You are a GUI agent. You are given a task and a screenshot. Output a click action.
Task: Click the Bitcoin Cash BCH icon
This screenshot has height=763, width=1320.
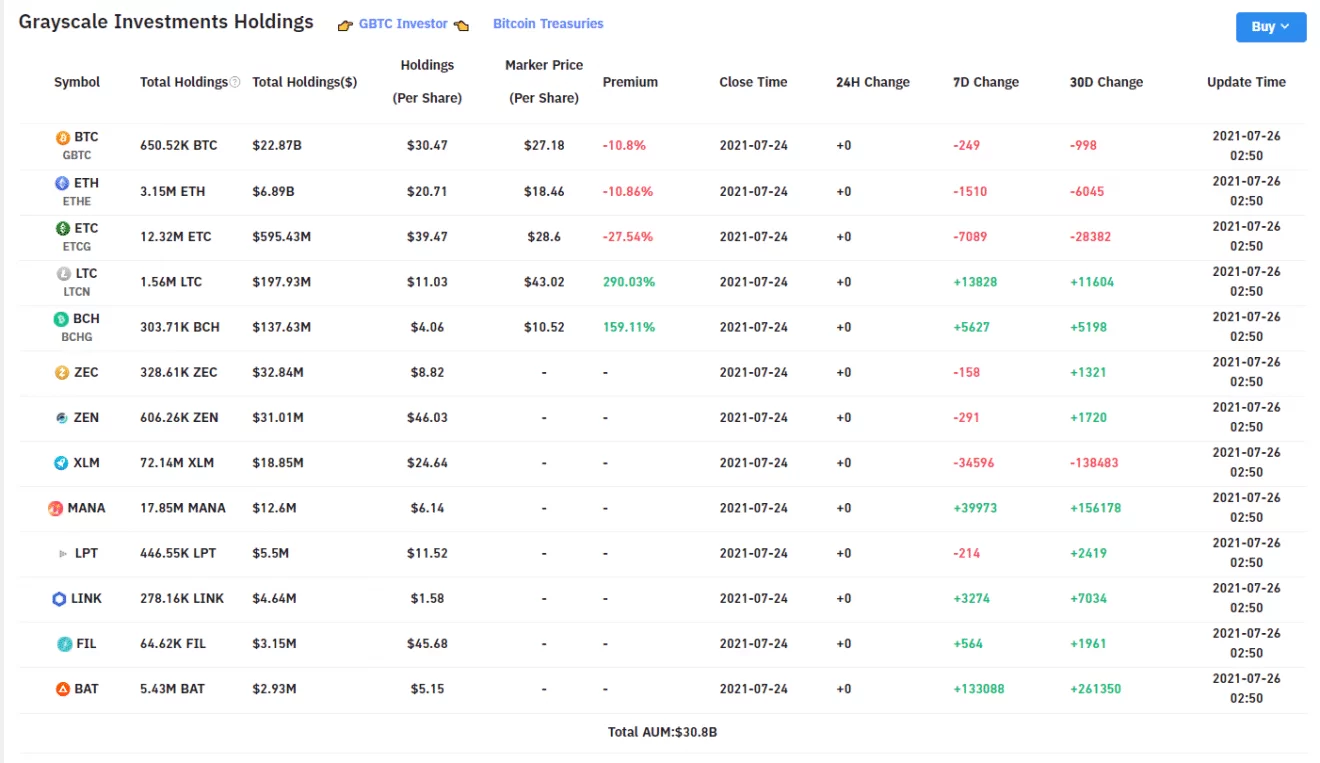(62, 320)
